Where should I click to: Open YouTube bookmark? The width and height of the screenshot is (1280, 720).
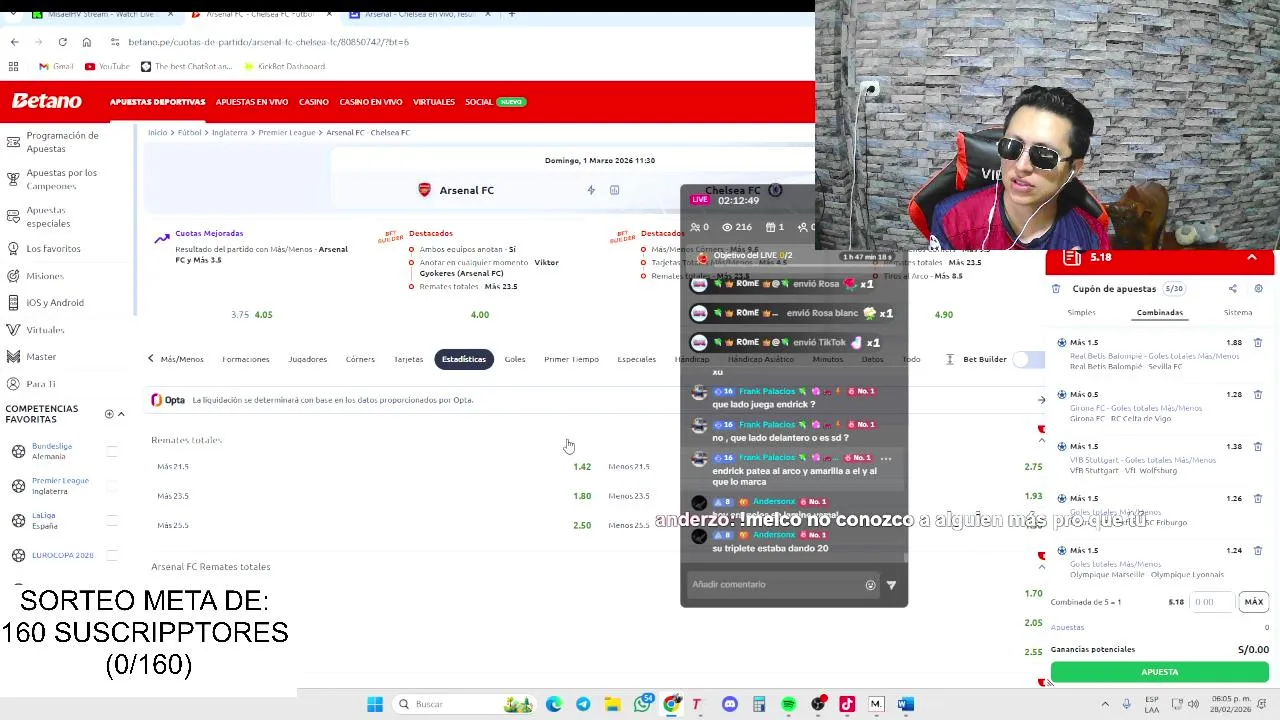point(107,66)
